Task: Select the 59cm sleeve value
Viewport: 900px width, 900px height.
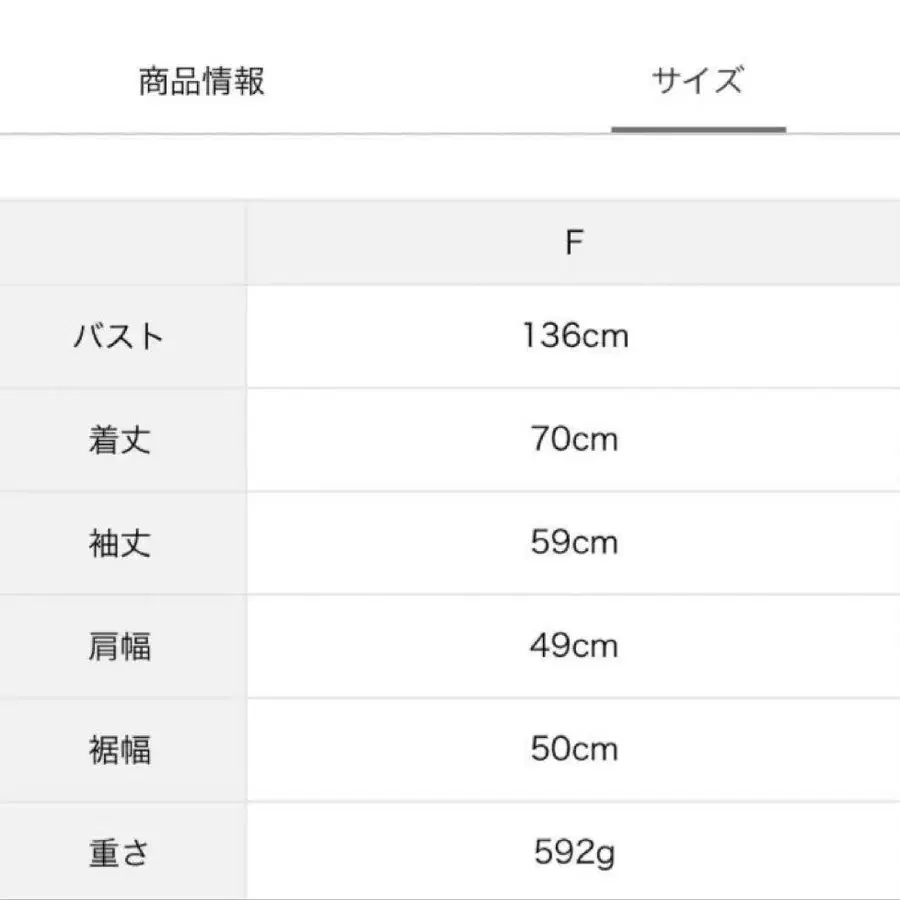Action: [574, 543]
